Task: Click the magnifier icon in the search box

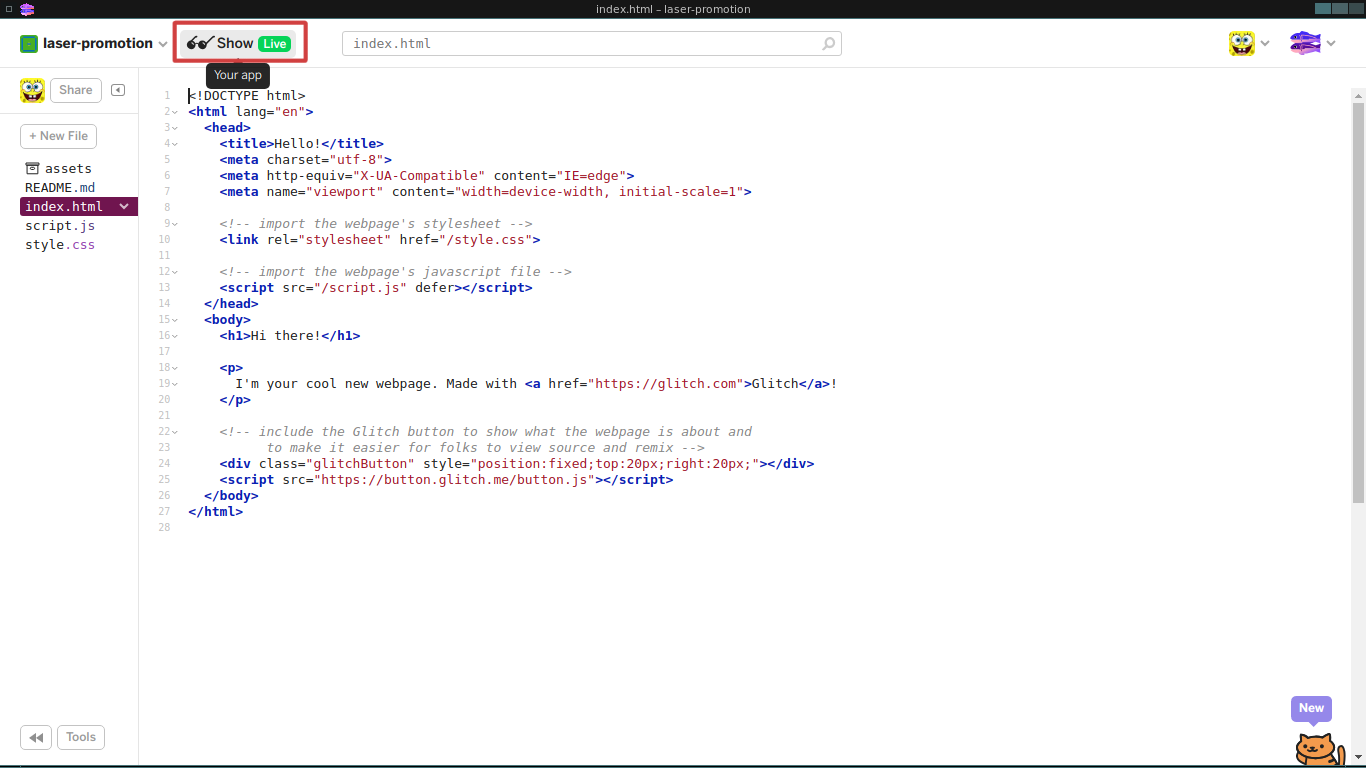Action: tap(828, 44)
